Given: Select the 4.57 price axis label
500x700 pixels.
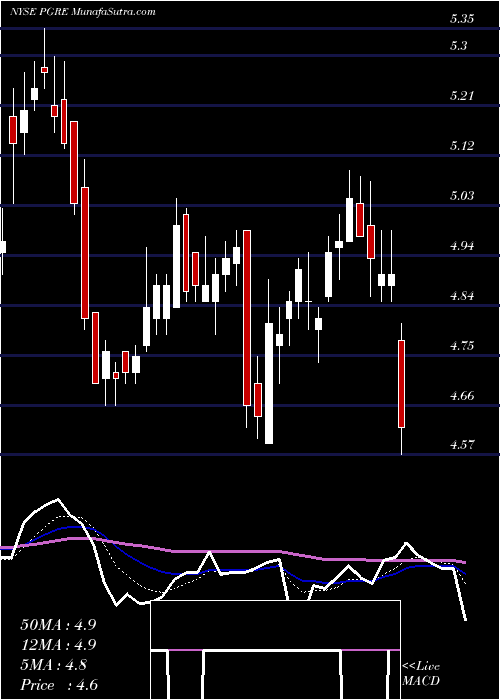Looking at the screenshot, I should tap(462, 444).
